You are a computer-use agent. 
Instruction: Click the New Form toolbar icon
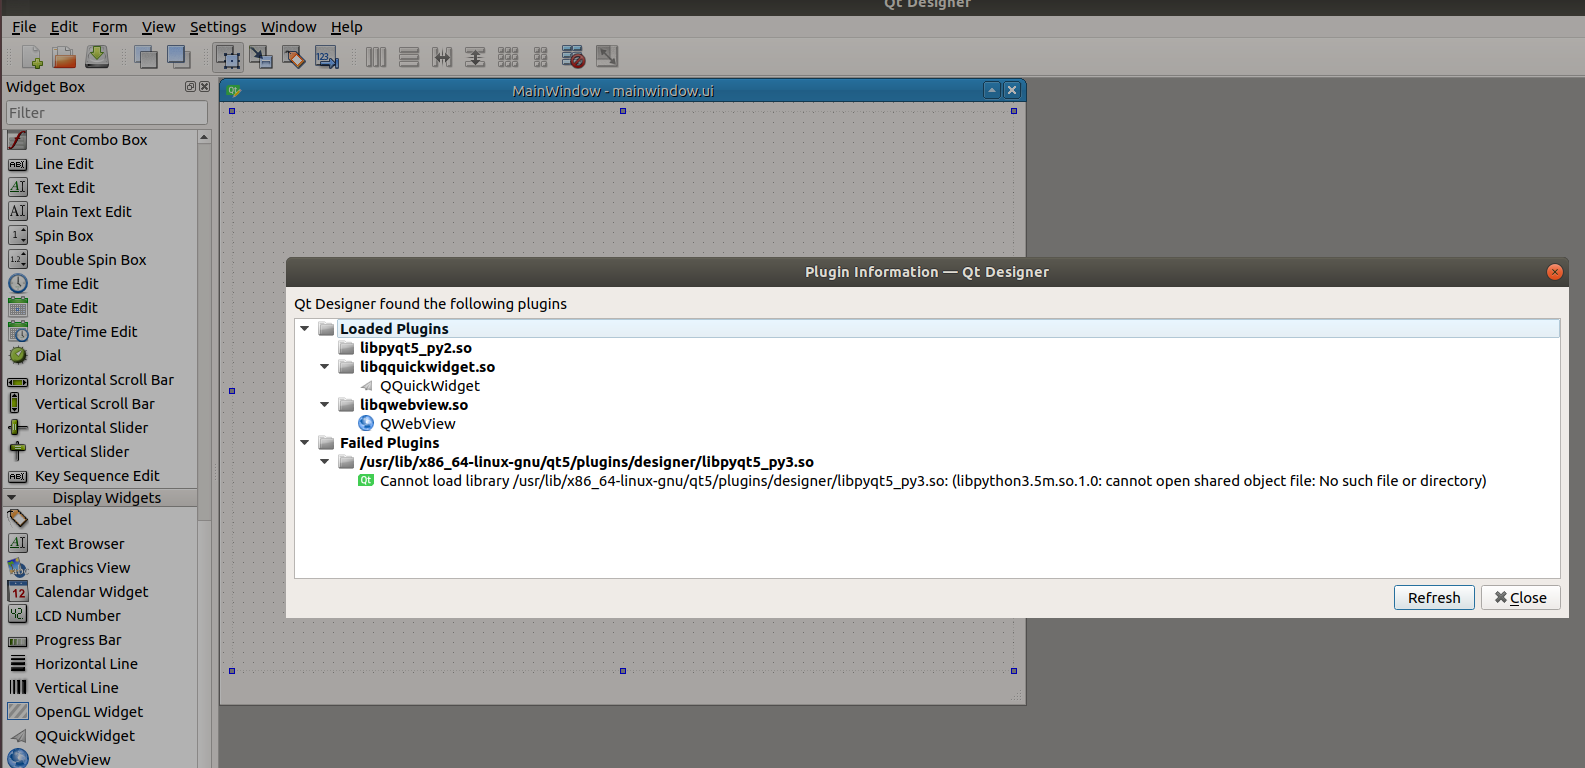(32, 57)
